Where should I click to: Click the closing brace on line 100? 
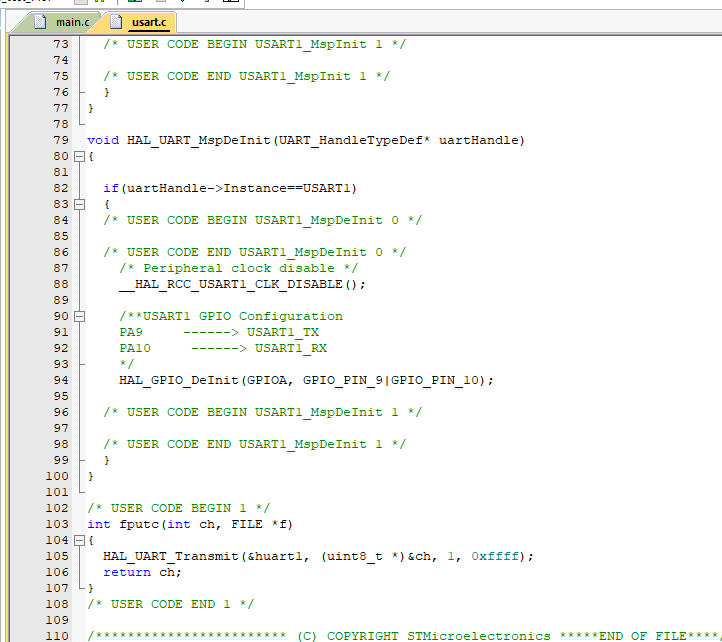coord(91,476)
